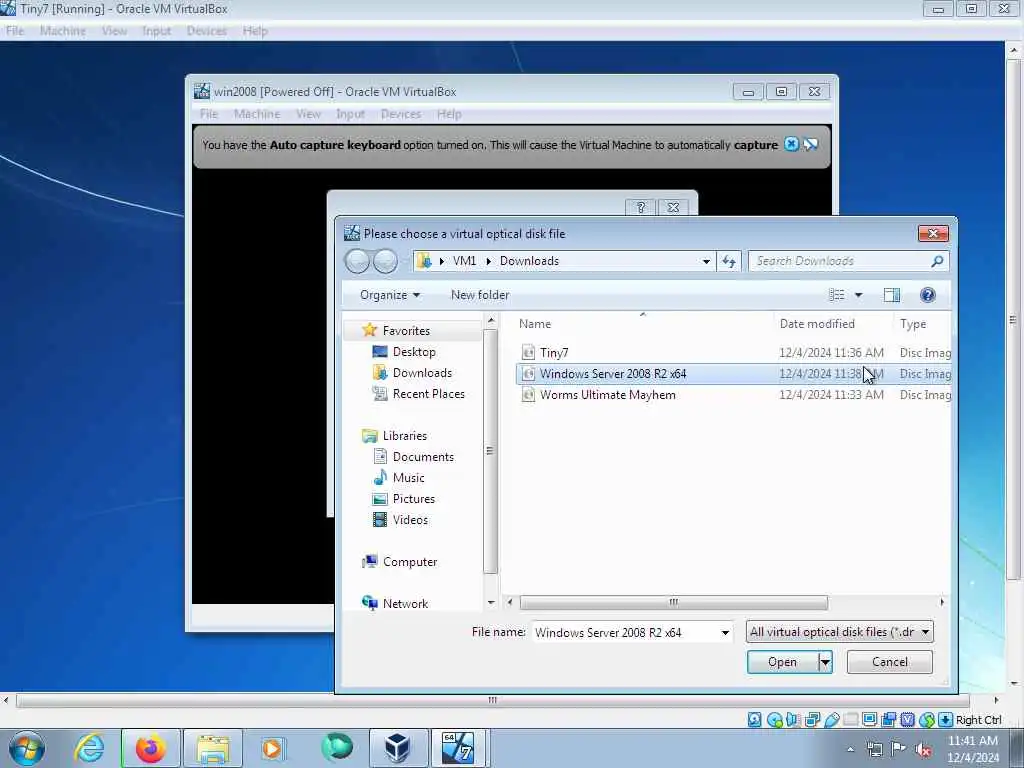Click the Downloads breadcrumb in address bar
Viewport: 1024px width, 768px height.
tap(529, 261)
